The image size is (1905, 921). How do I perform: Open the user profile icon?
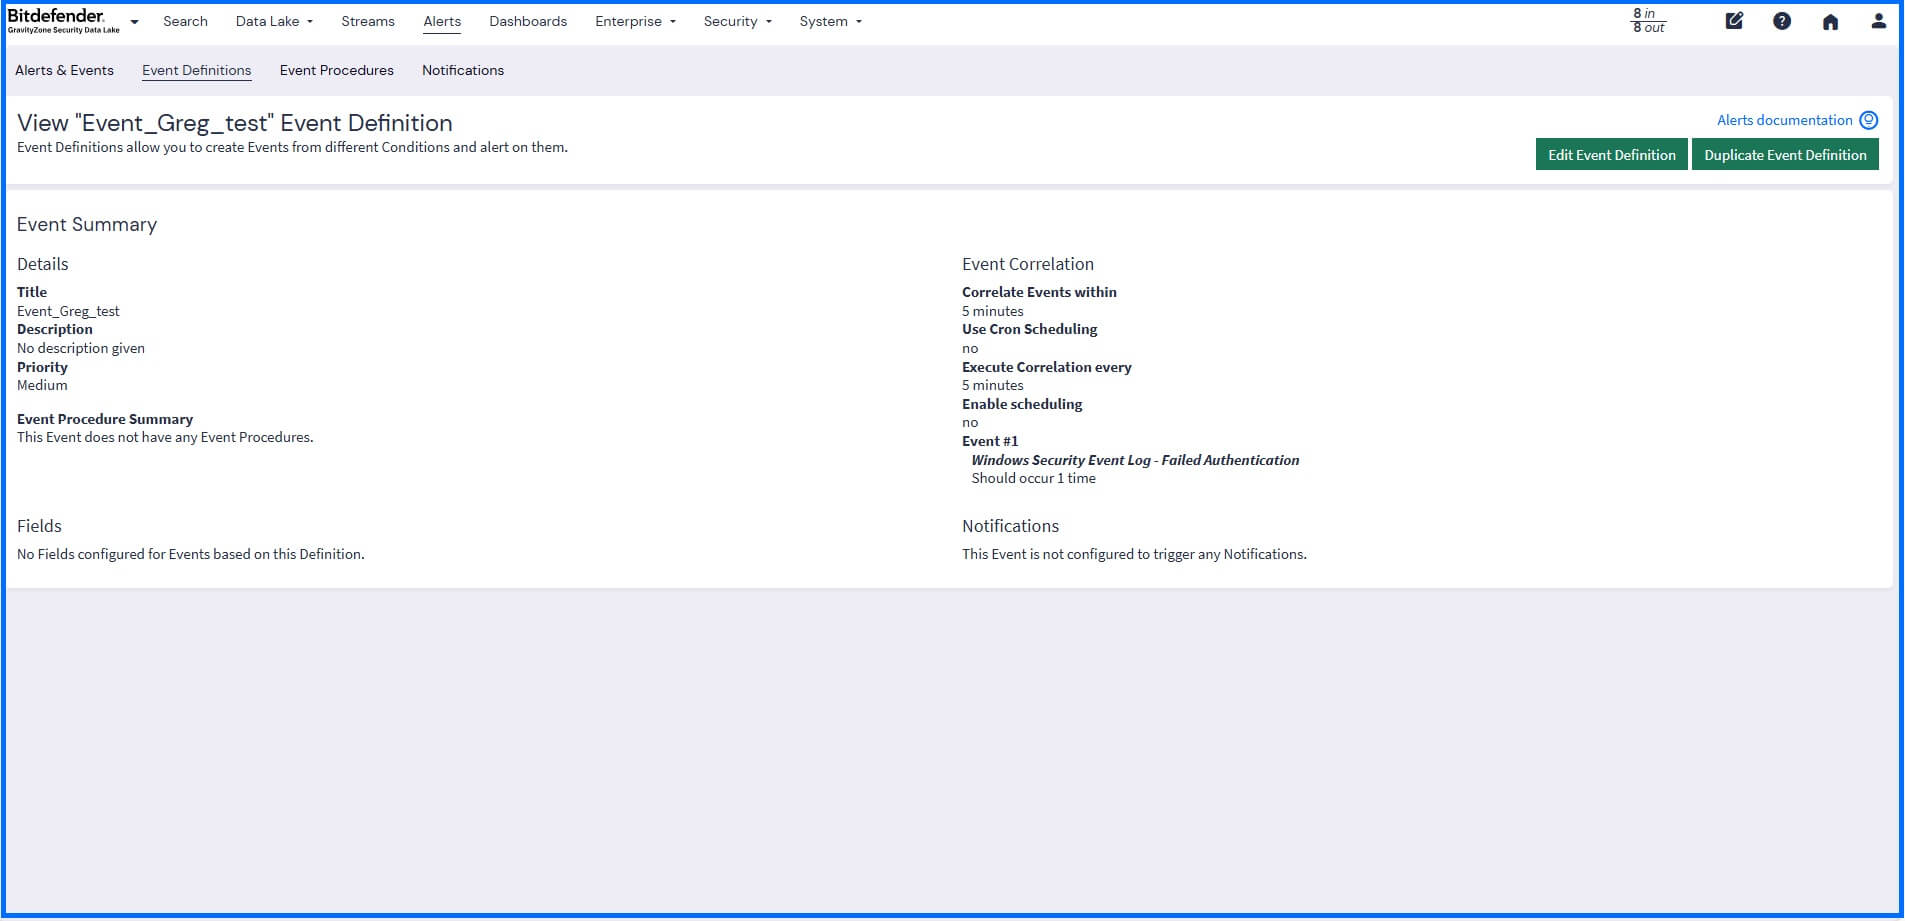(1878, 21)
